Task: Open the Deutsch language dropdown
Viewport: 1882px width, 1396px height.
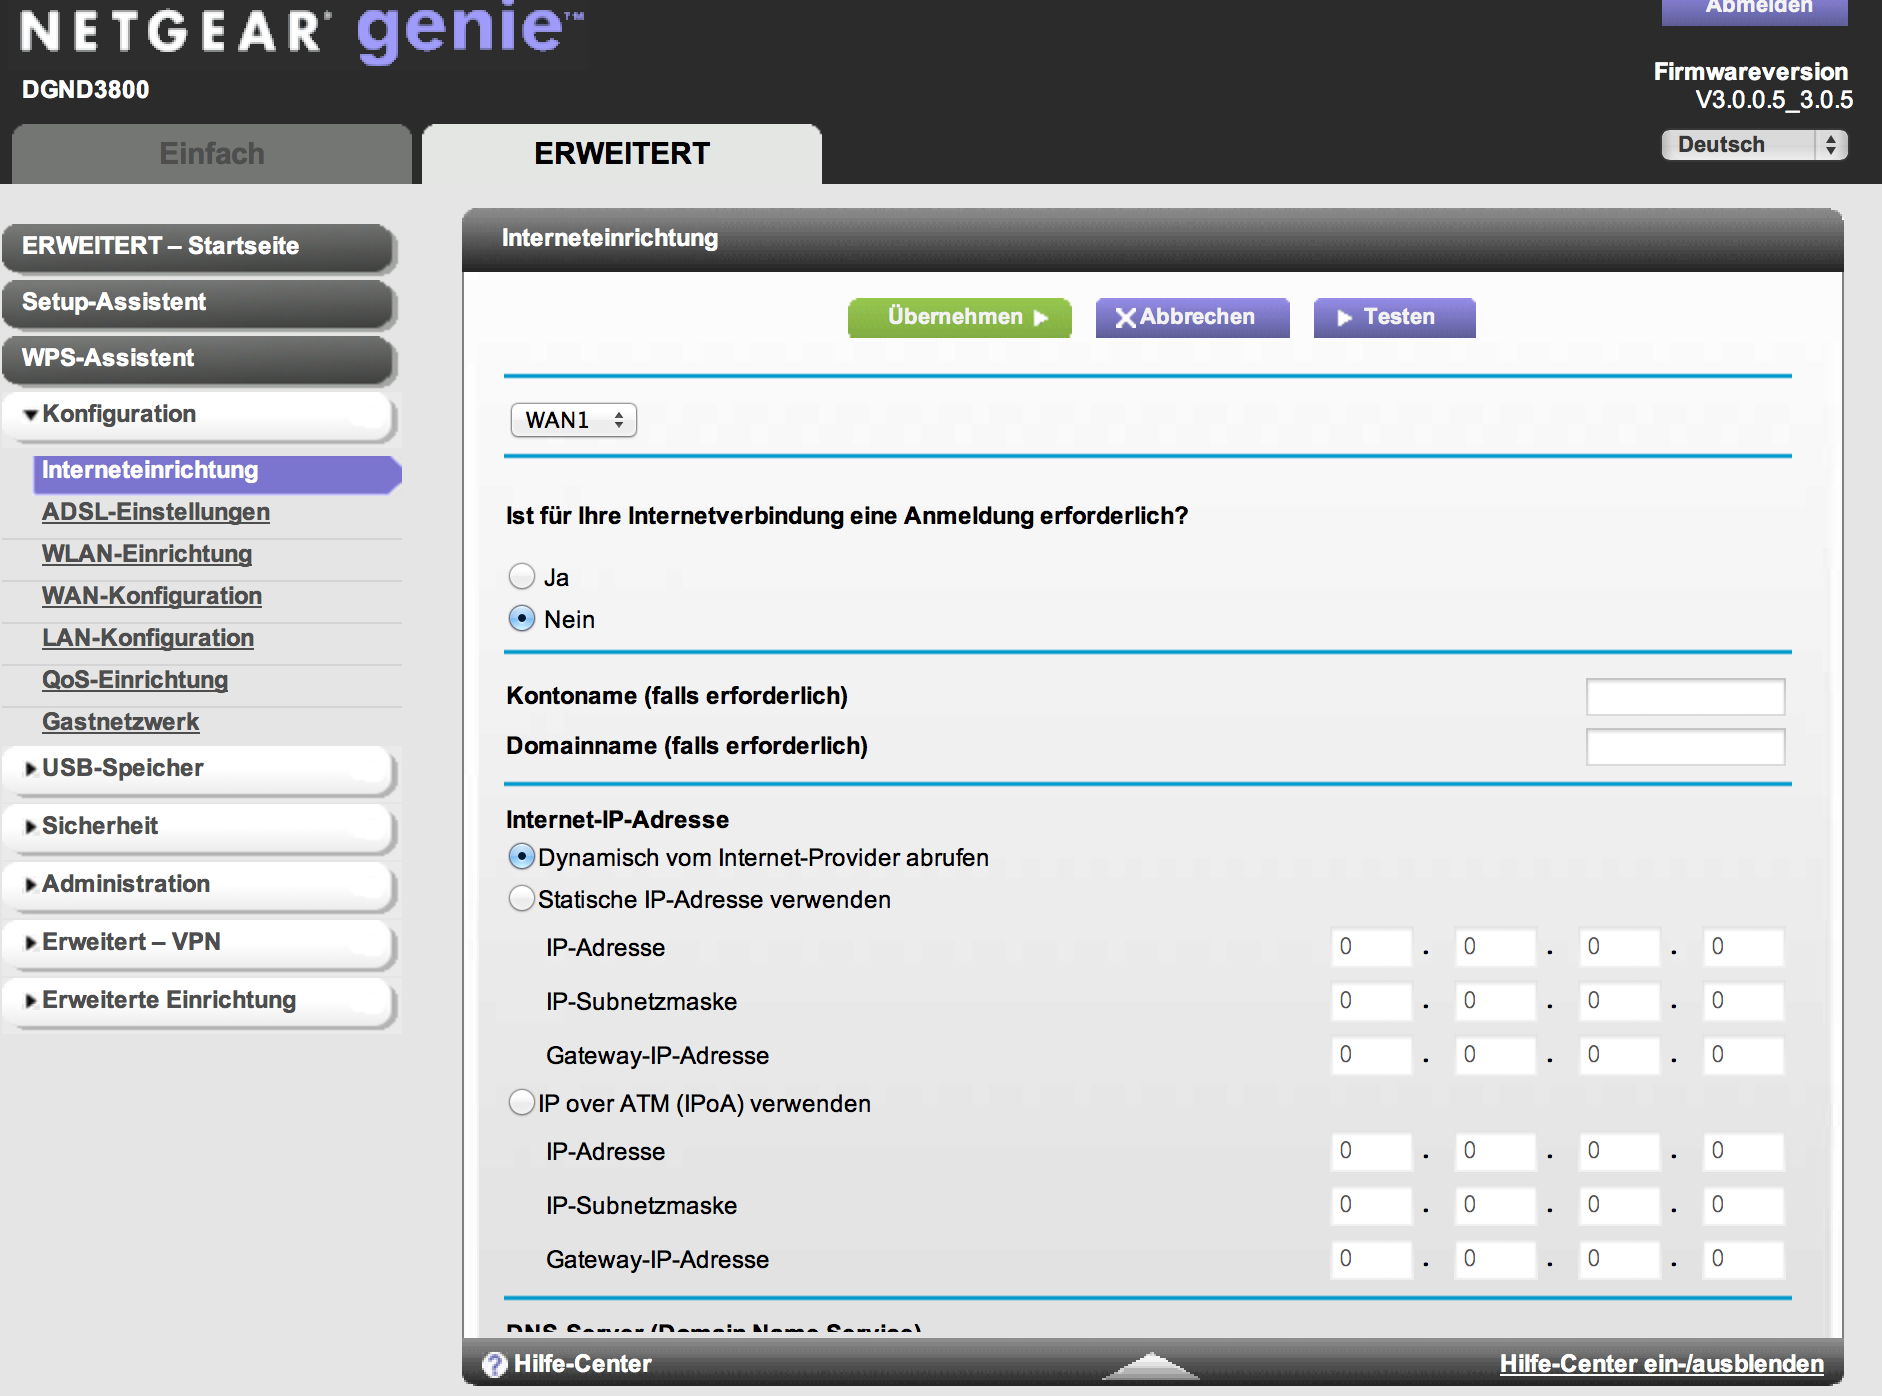Action: [x=1754, y=145]
